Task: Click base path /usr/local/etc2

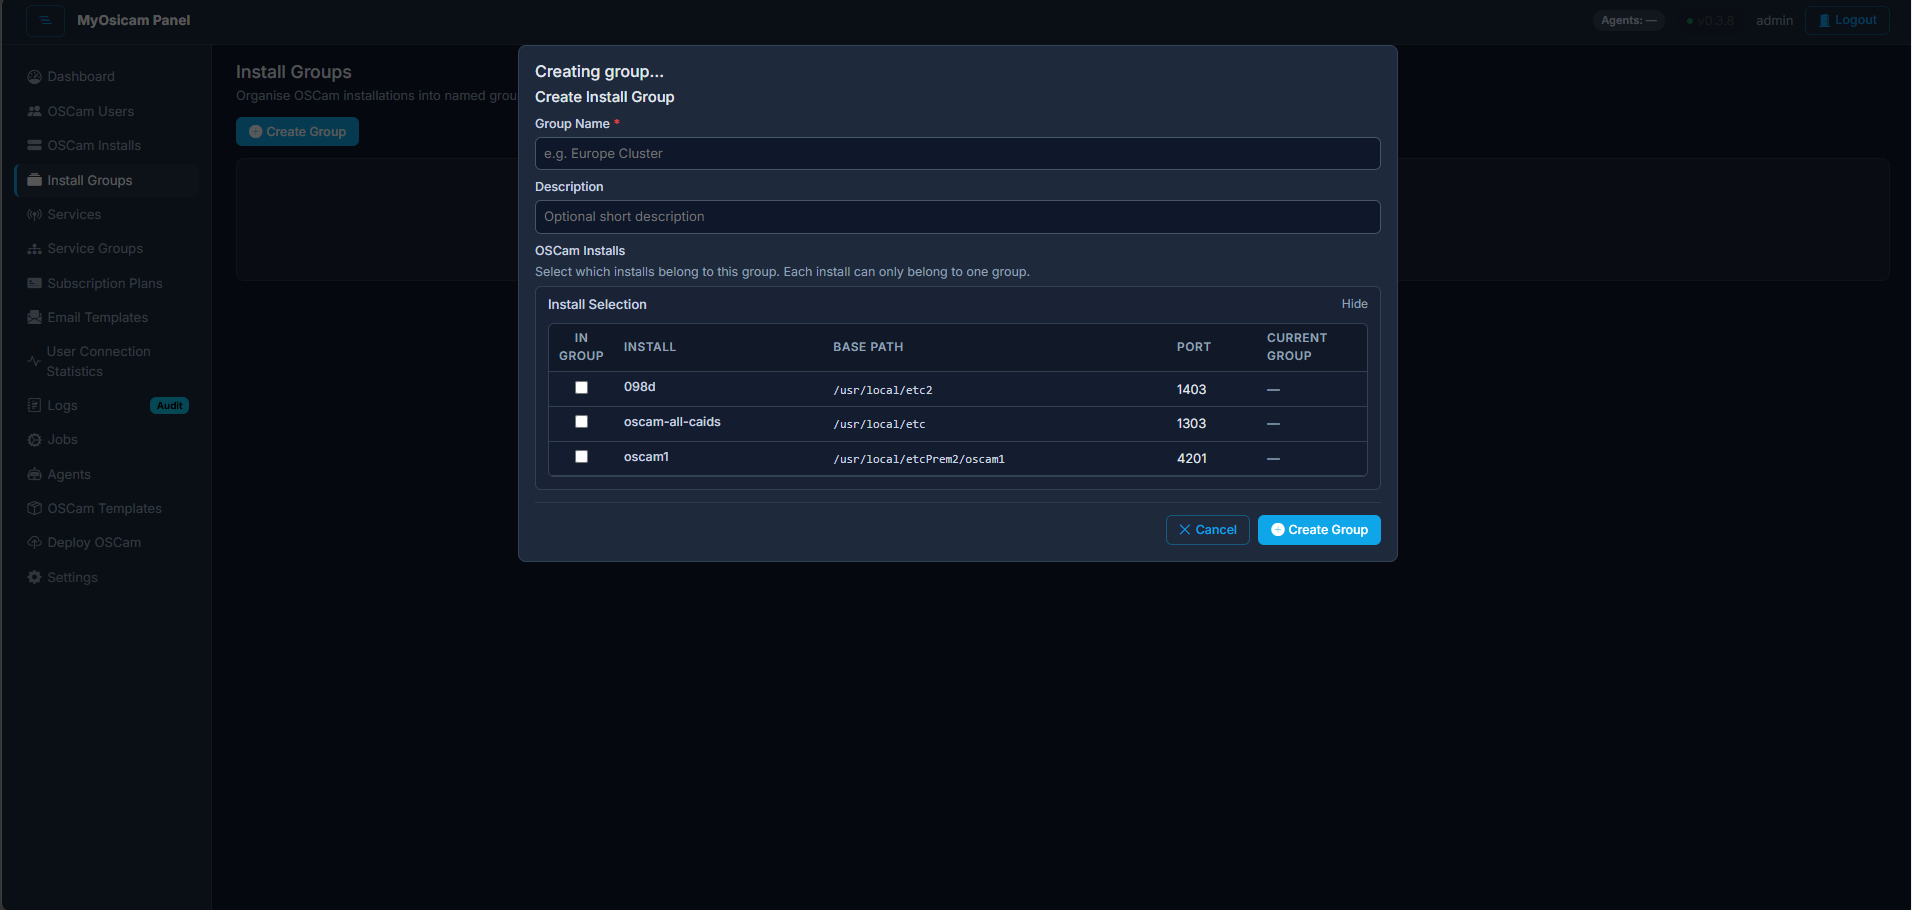Action: pyautogui.click(x=883, y=390)
